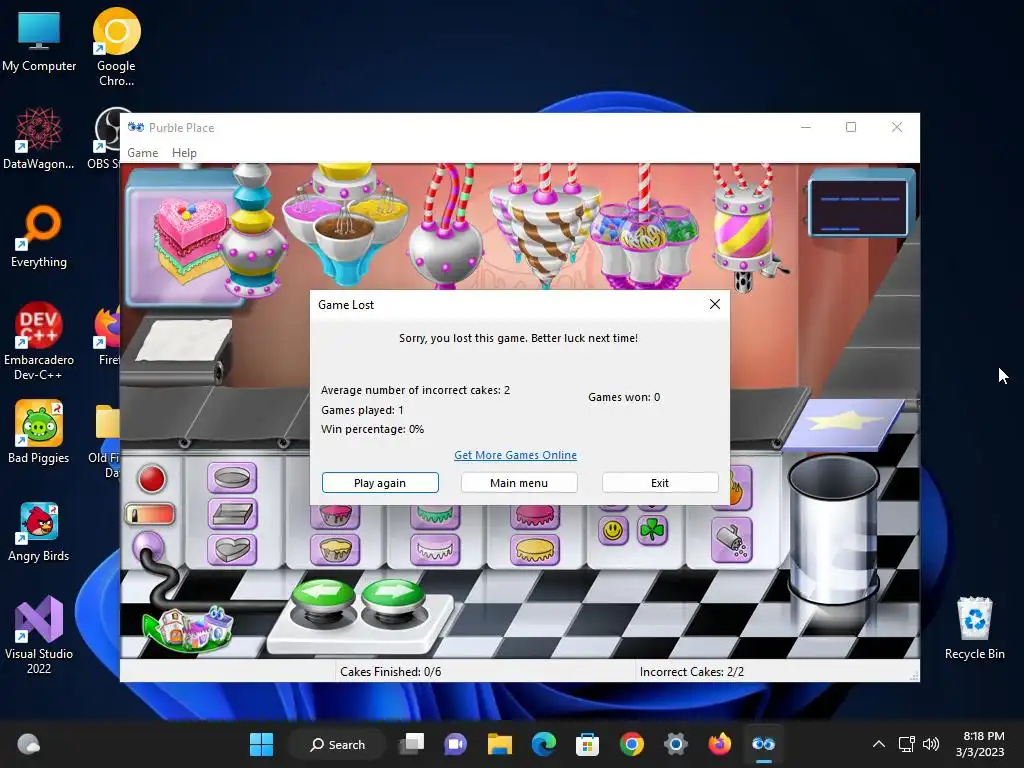Viewport: 1024px width, 768px height.
Task: Click the Play again button
Action: tap(380, 483)
